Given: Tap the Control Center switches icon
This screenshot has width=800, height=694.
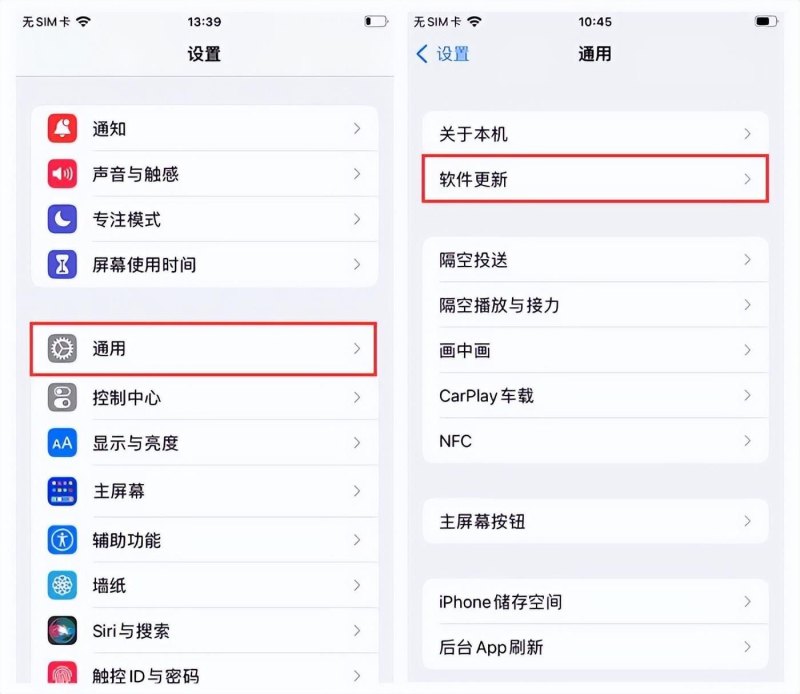Looking at the screenshot, I should coord(62,397).
